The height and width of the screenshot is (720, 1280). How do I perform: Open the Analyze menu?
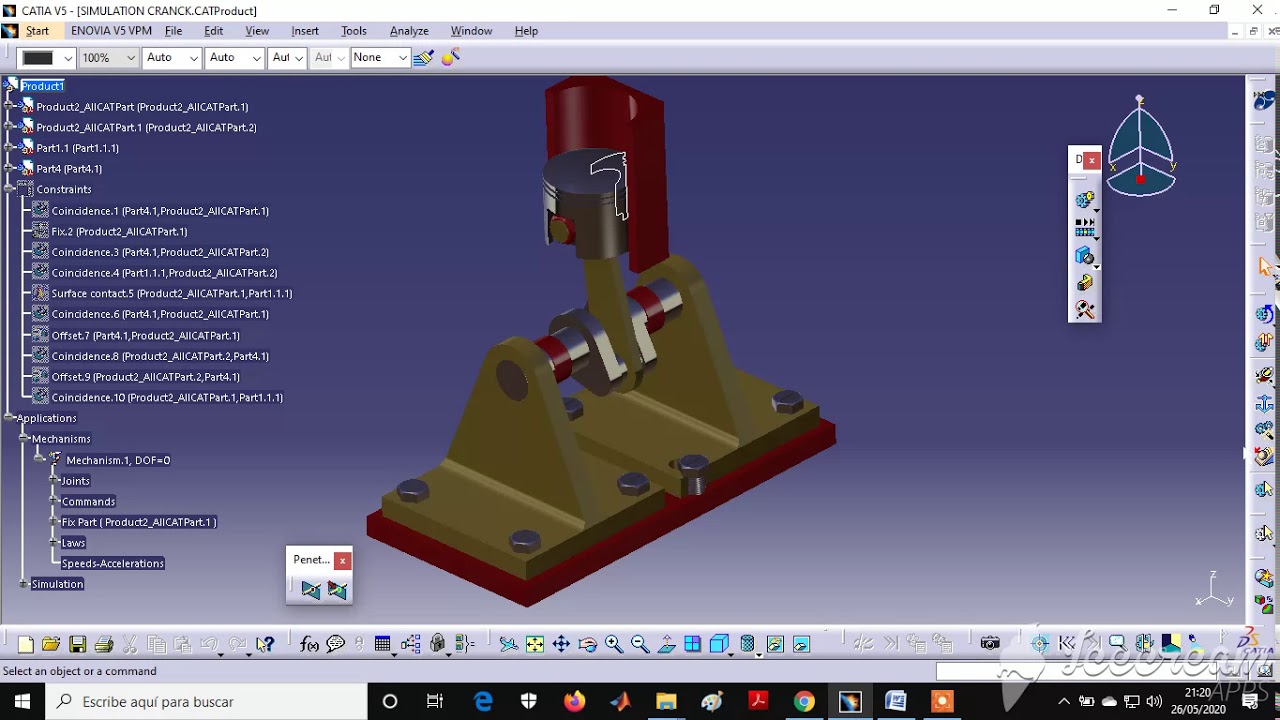pyautogui.click(x=409, y=31)
